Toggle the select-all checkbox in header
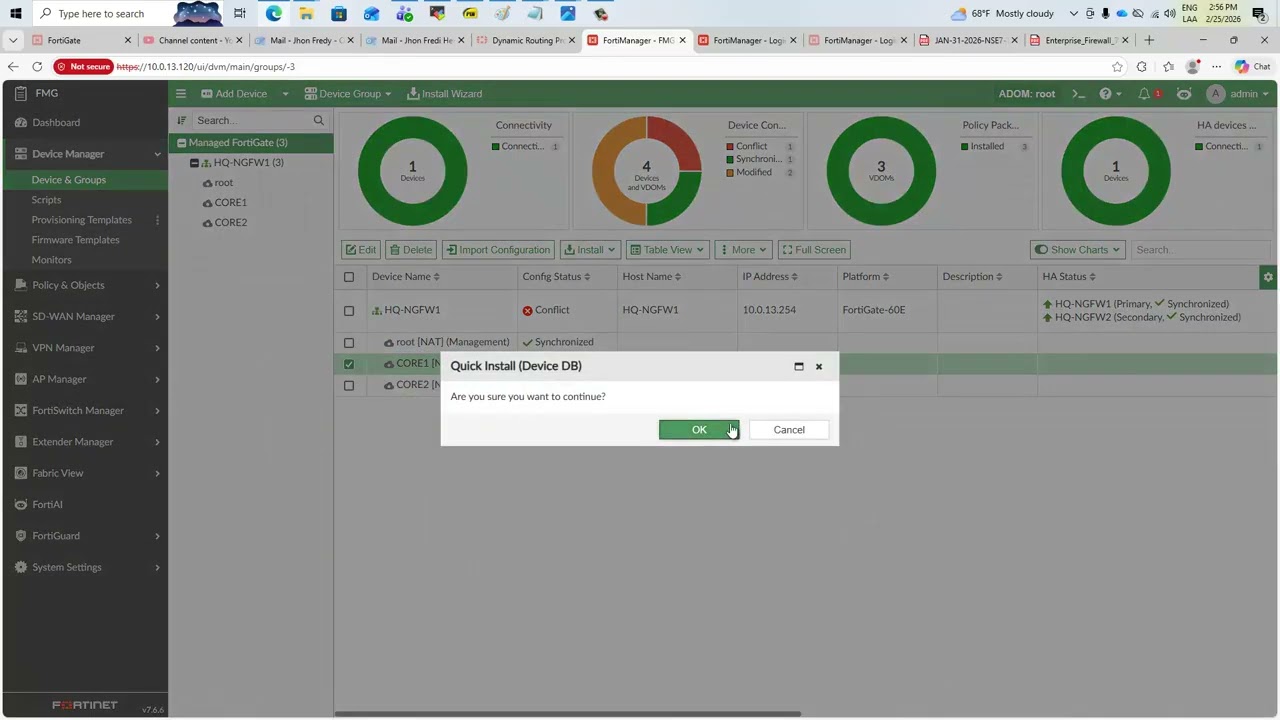 pyautogui.click(x=349, y=277)
